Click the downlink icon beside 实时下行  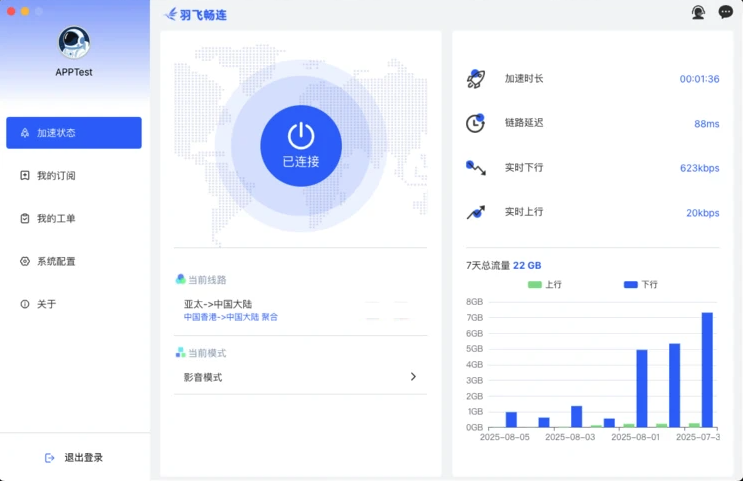(x=476, y=168)
